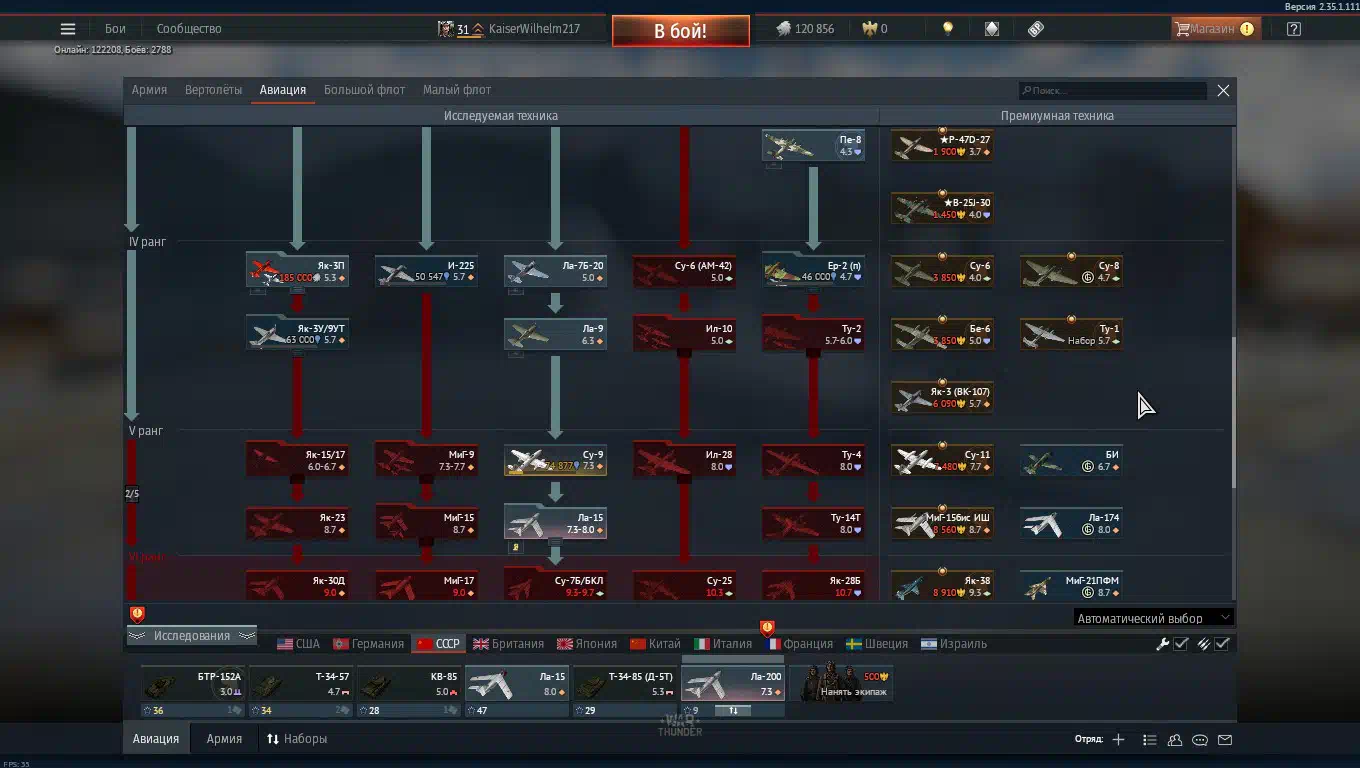This screenshot has width=1360, height=768.
Task: Switch to Большой флот tab
Action: click(364, 90)
